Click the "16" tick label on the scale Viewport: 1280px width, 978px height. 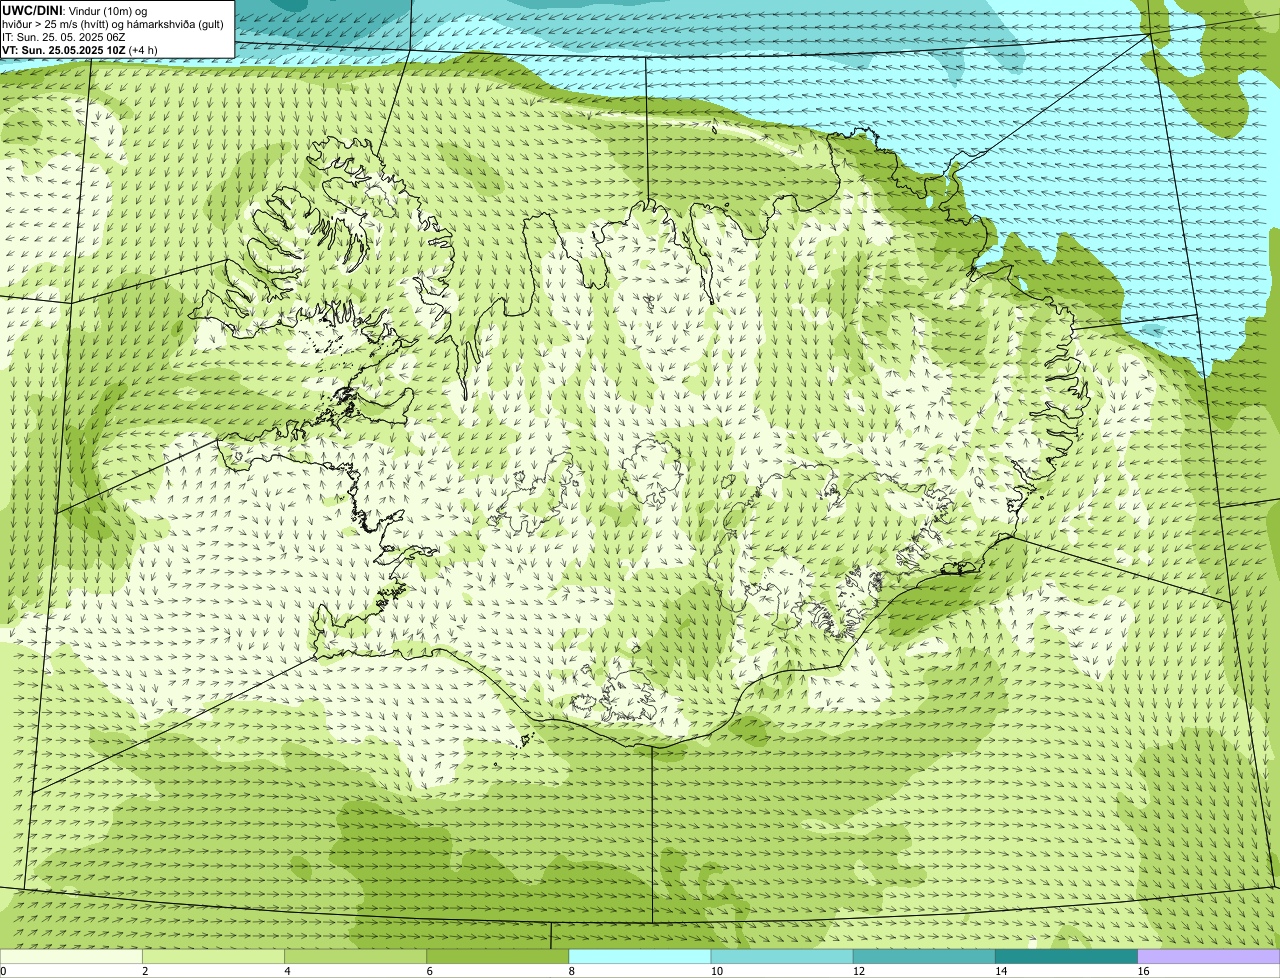click(1143, 971)
